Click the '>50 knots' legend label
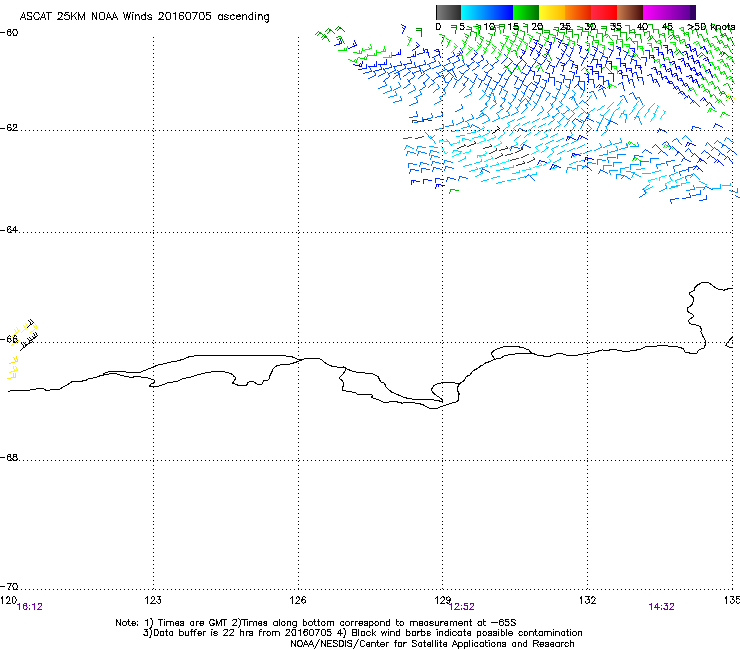The image size is (740, 650). click(711, 26)
